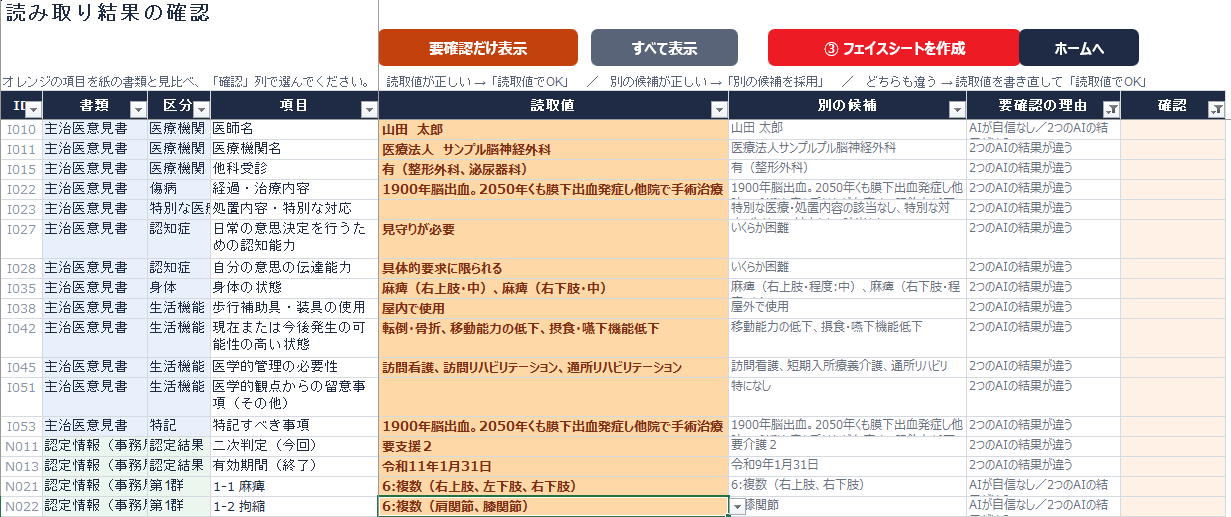This screenshot has width=1231, height=517.
Task: Select the 項目 cell 二次判定（今回）
Action: click(294, 446)
